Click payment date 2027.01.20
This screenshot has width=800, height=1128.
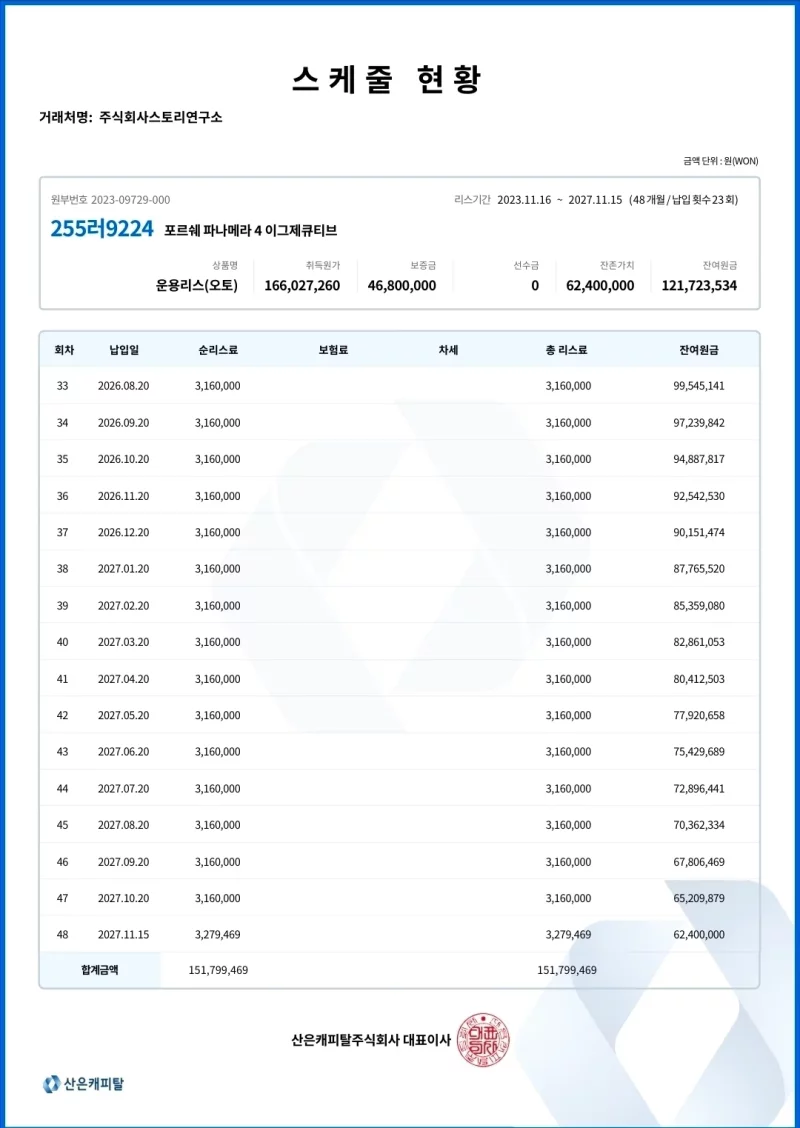124,569
